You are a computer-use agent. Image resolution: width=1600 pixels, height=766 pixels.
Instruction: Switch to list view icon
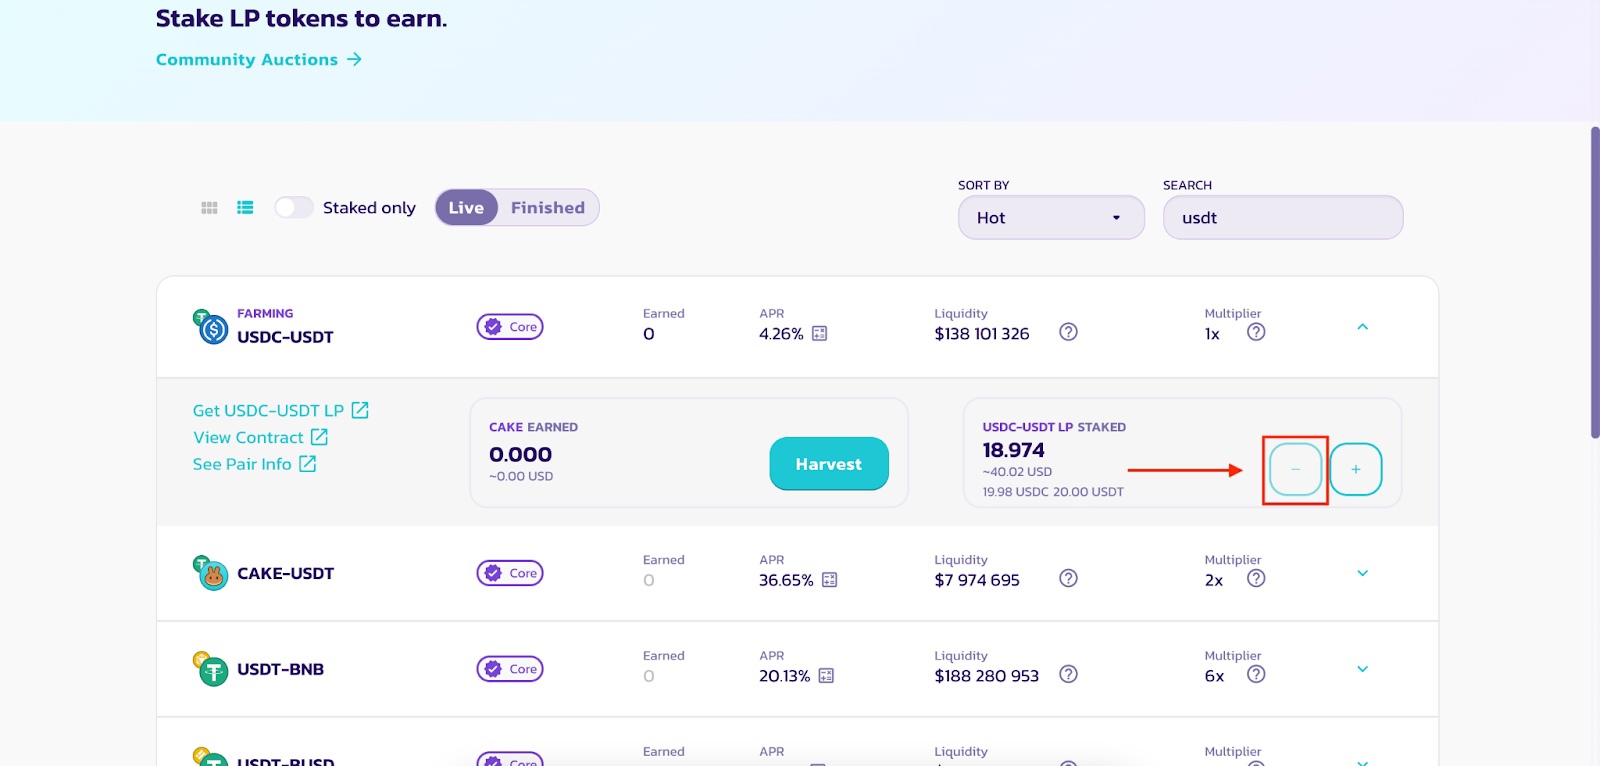[x=245, y=208]
